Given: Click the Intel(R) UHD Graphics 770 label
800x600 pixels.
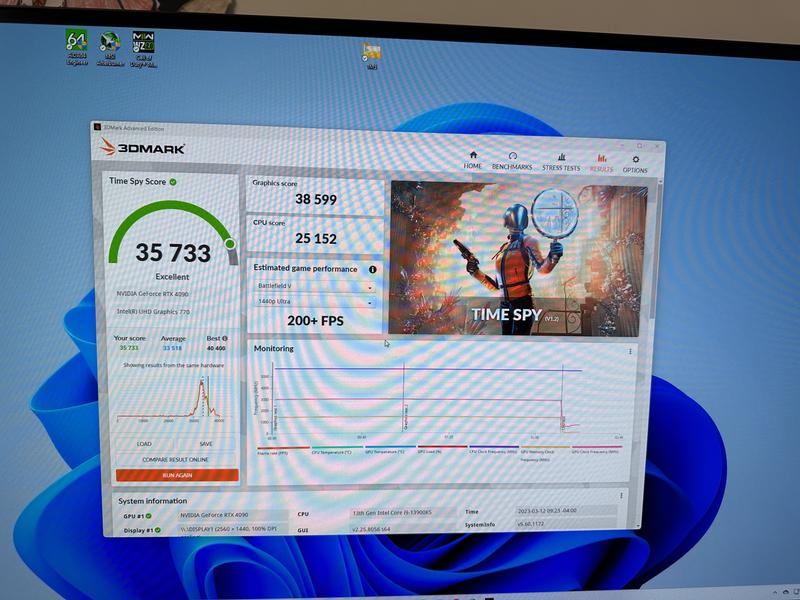Looking at the screenshot, I should [x=154, y=311].
